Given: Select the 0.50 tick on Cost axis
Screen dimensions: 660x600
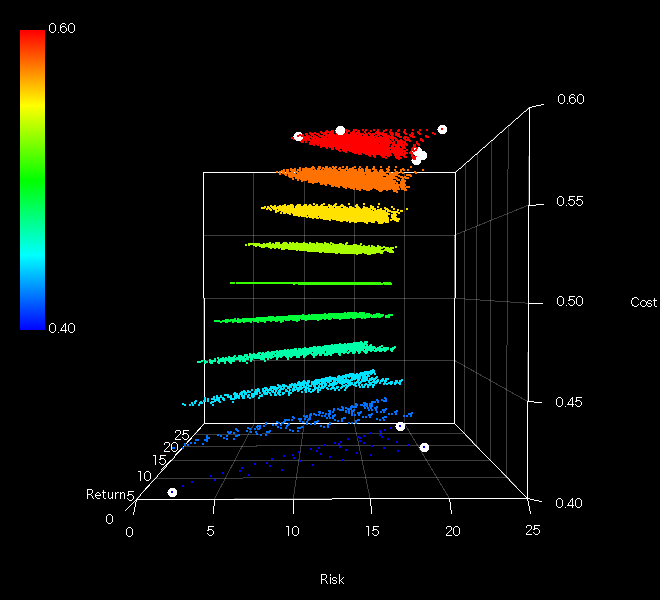Looking at the screenshot, I should (x=570, y=301).
